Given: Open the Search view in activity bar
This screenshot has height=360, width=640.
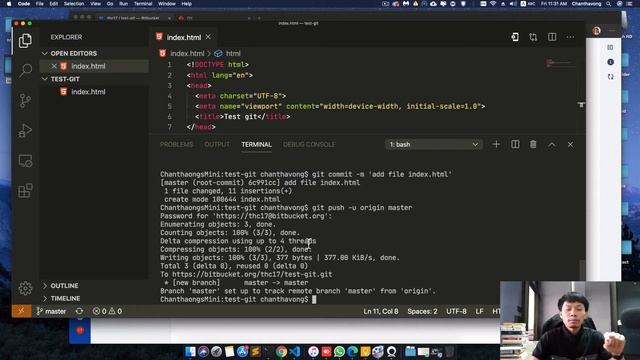Looking at the screenshot, I should [25, 71].
